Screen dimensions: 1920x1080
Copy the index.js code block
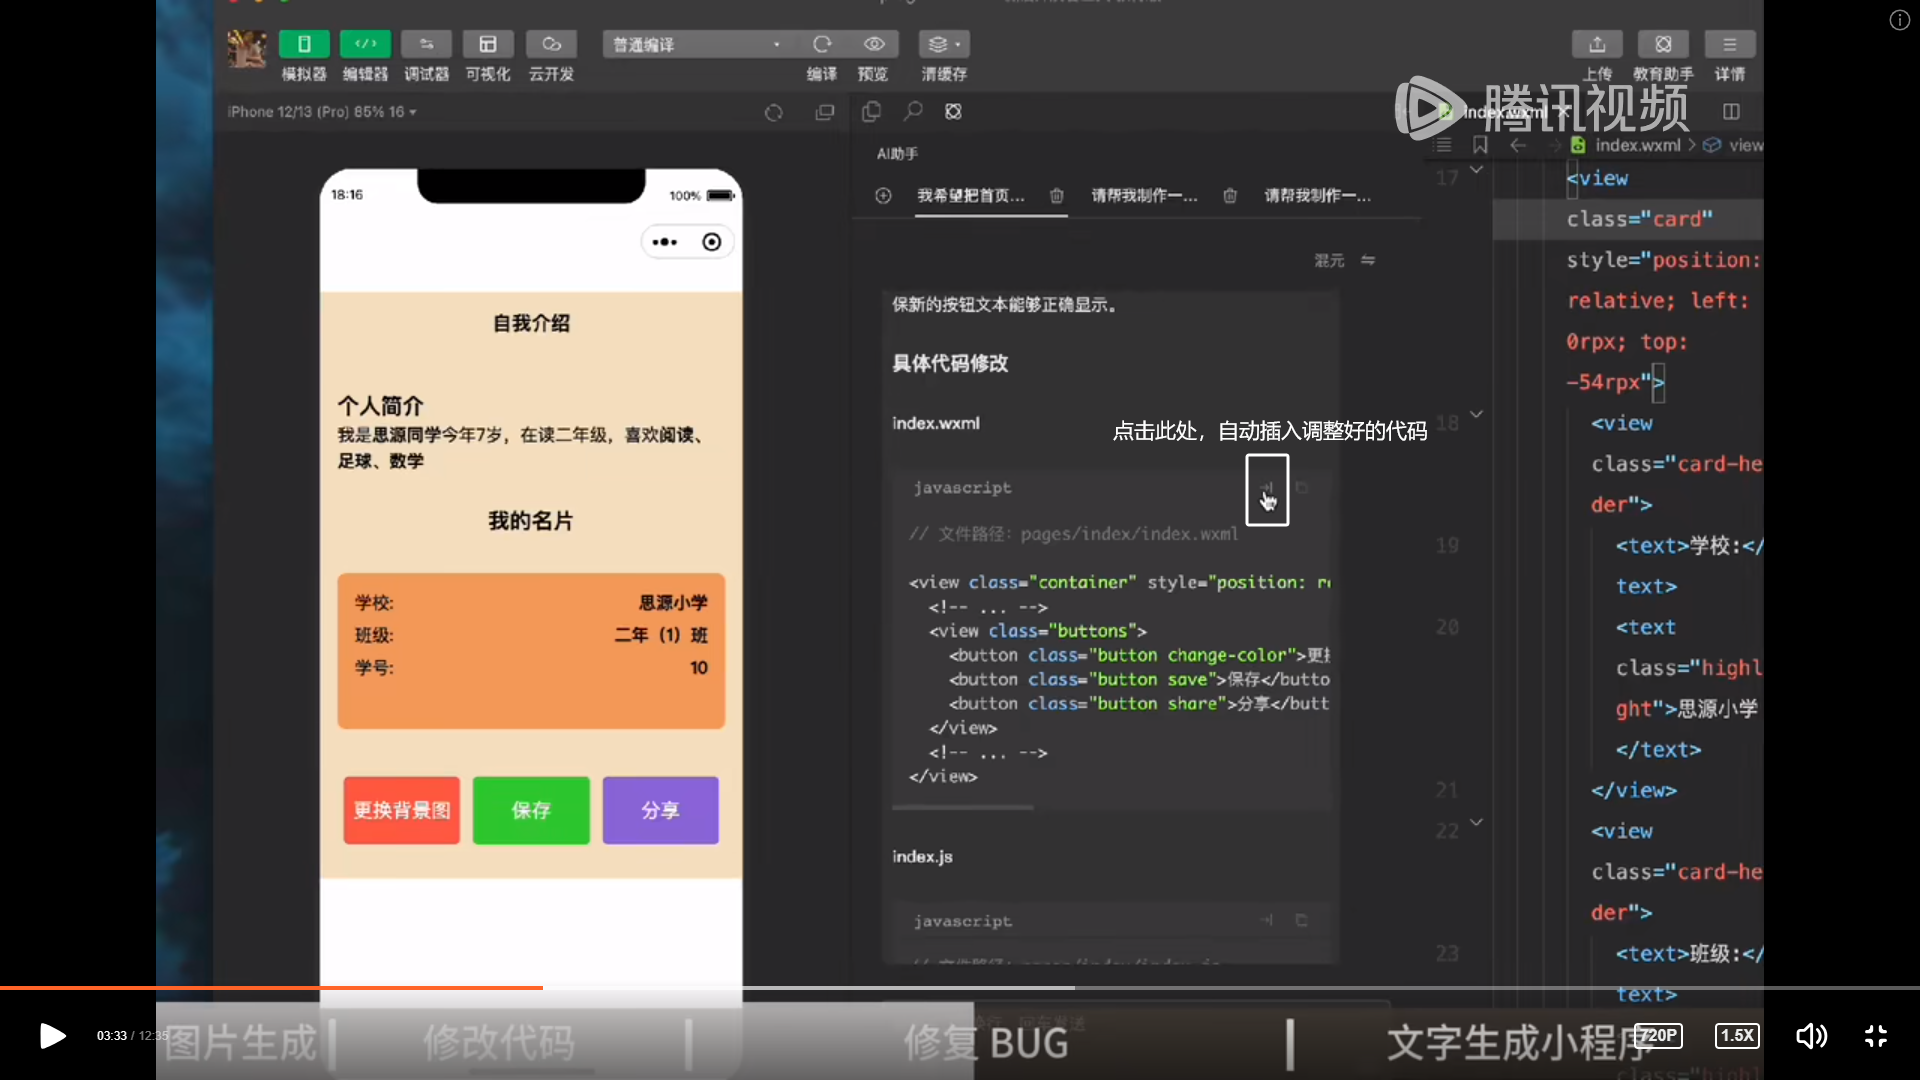pyautogui.click(x=1302, y=920)
